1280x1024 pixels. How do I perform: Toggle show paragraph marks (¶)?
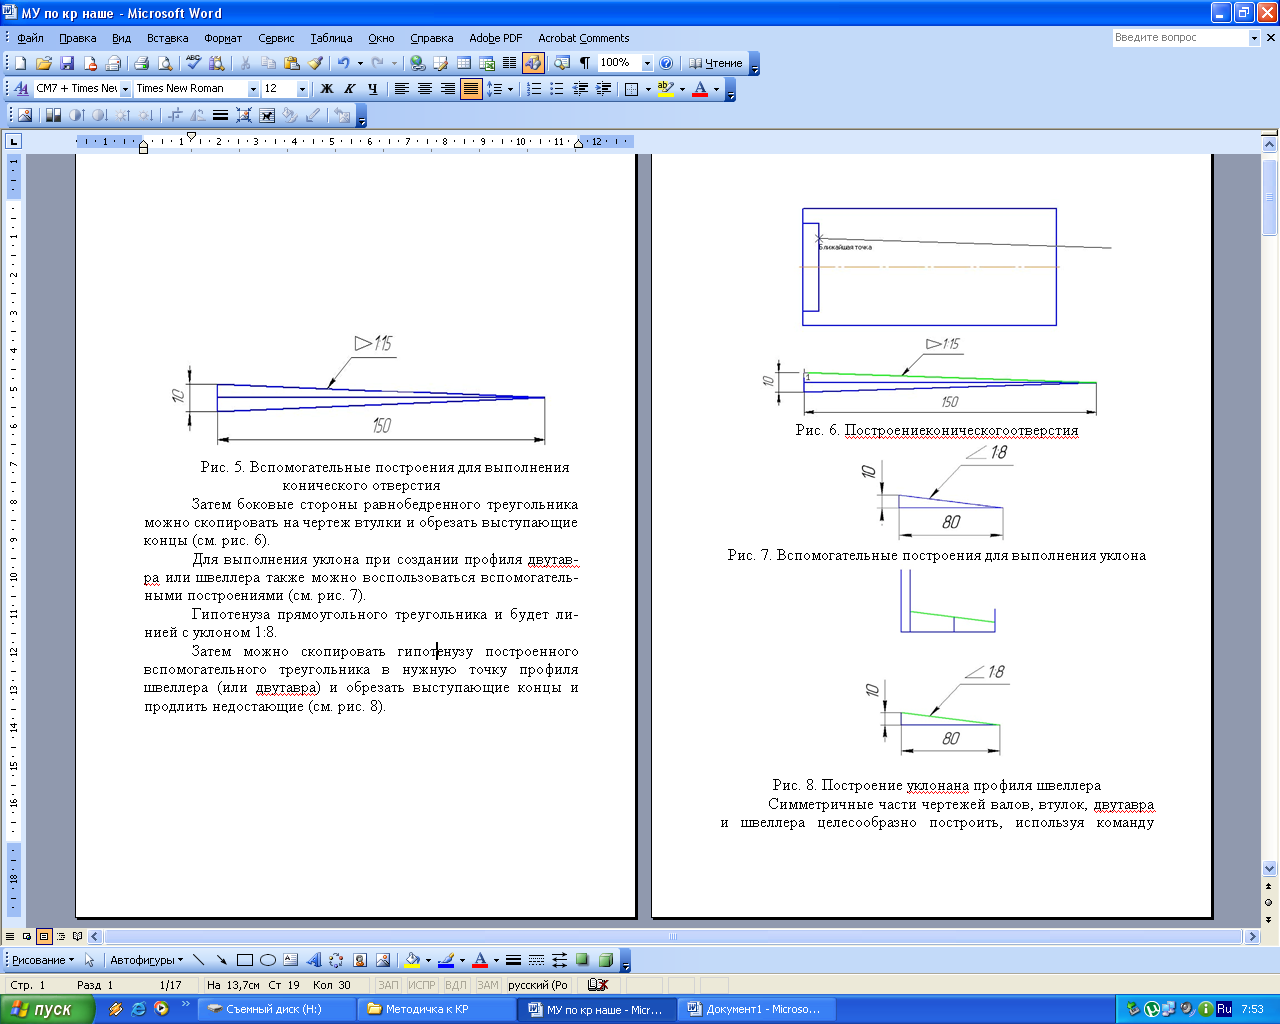pos(584,63)
